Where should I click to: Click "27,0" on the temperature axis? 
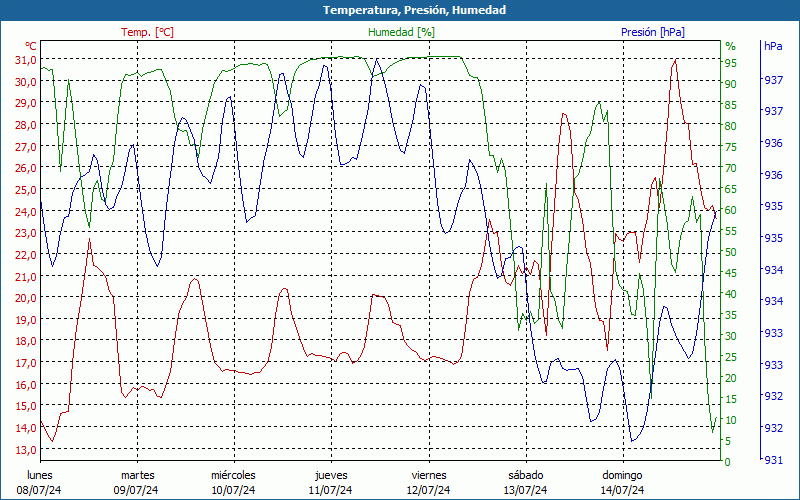coord(26,147)
